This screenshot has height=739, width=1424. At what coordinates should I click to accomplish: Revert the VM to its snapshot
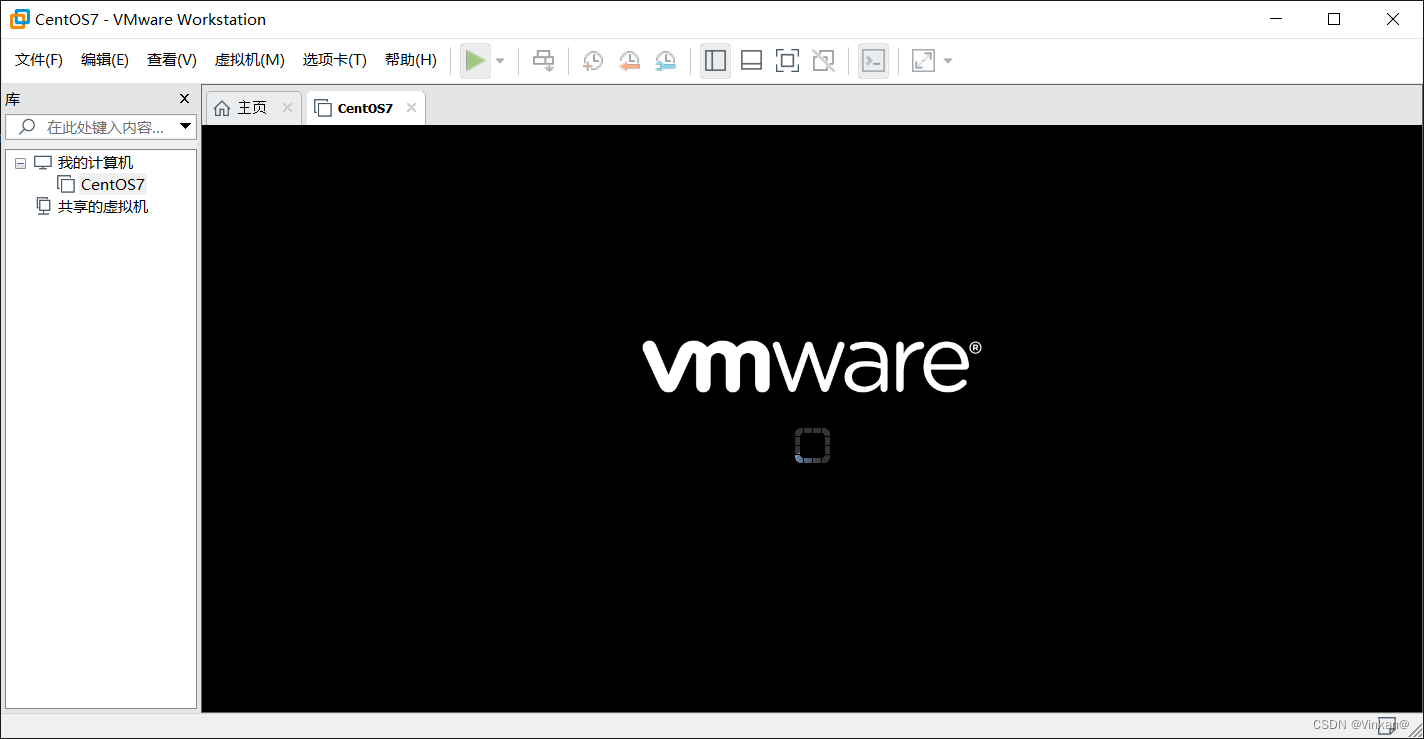(629, 60)
